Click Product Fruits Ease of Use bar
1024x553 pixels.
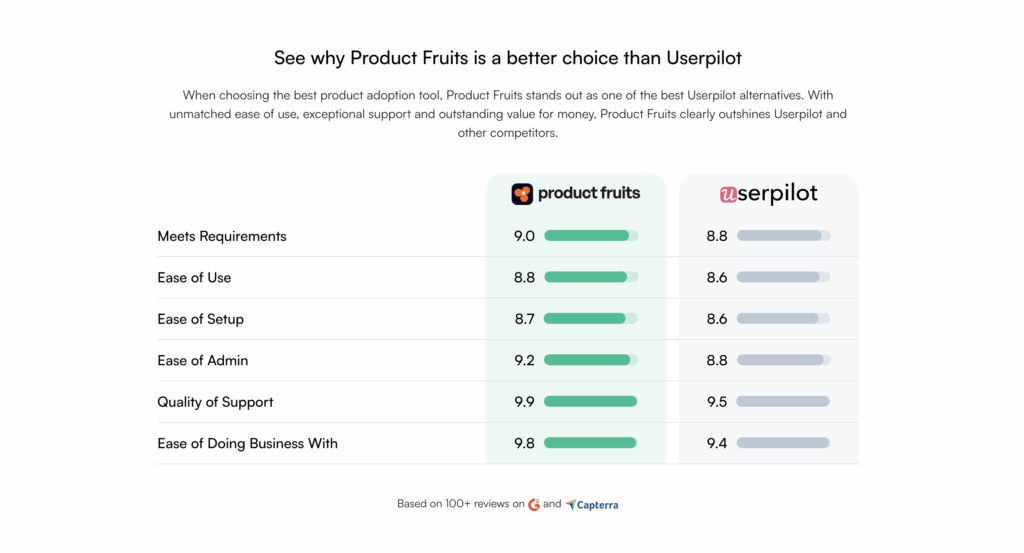click(590, 277)
